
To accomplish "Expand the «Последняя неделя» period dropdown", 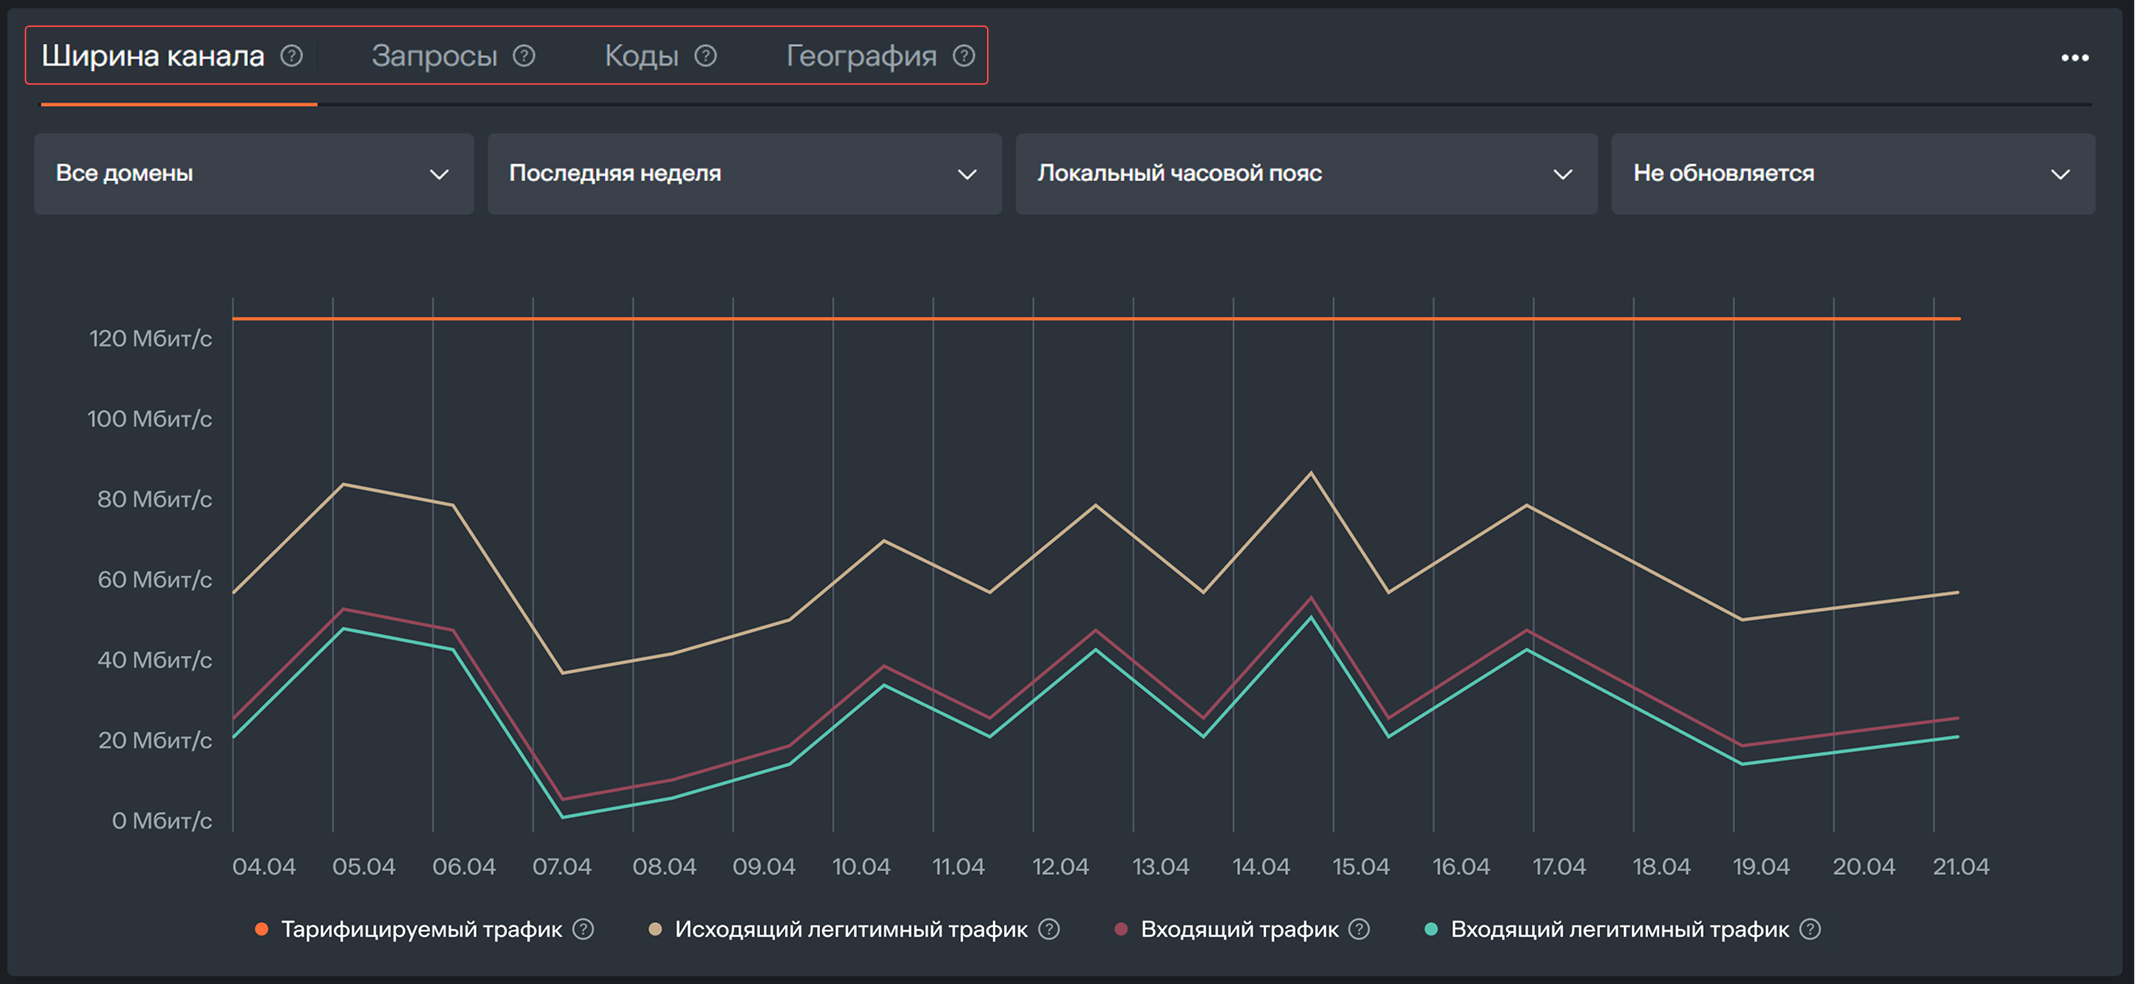I will coord(744,173).
